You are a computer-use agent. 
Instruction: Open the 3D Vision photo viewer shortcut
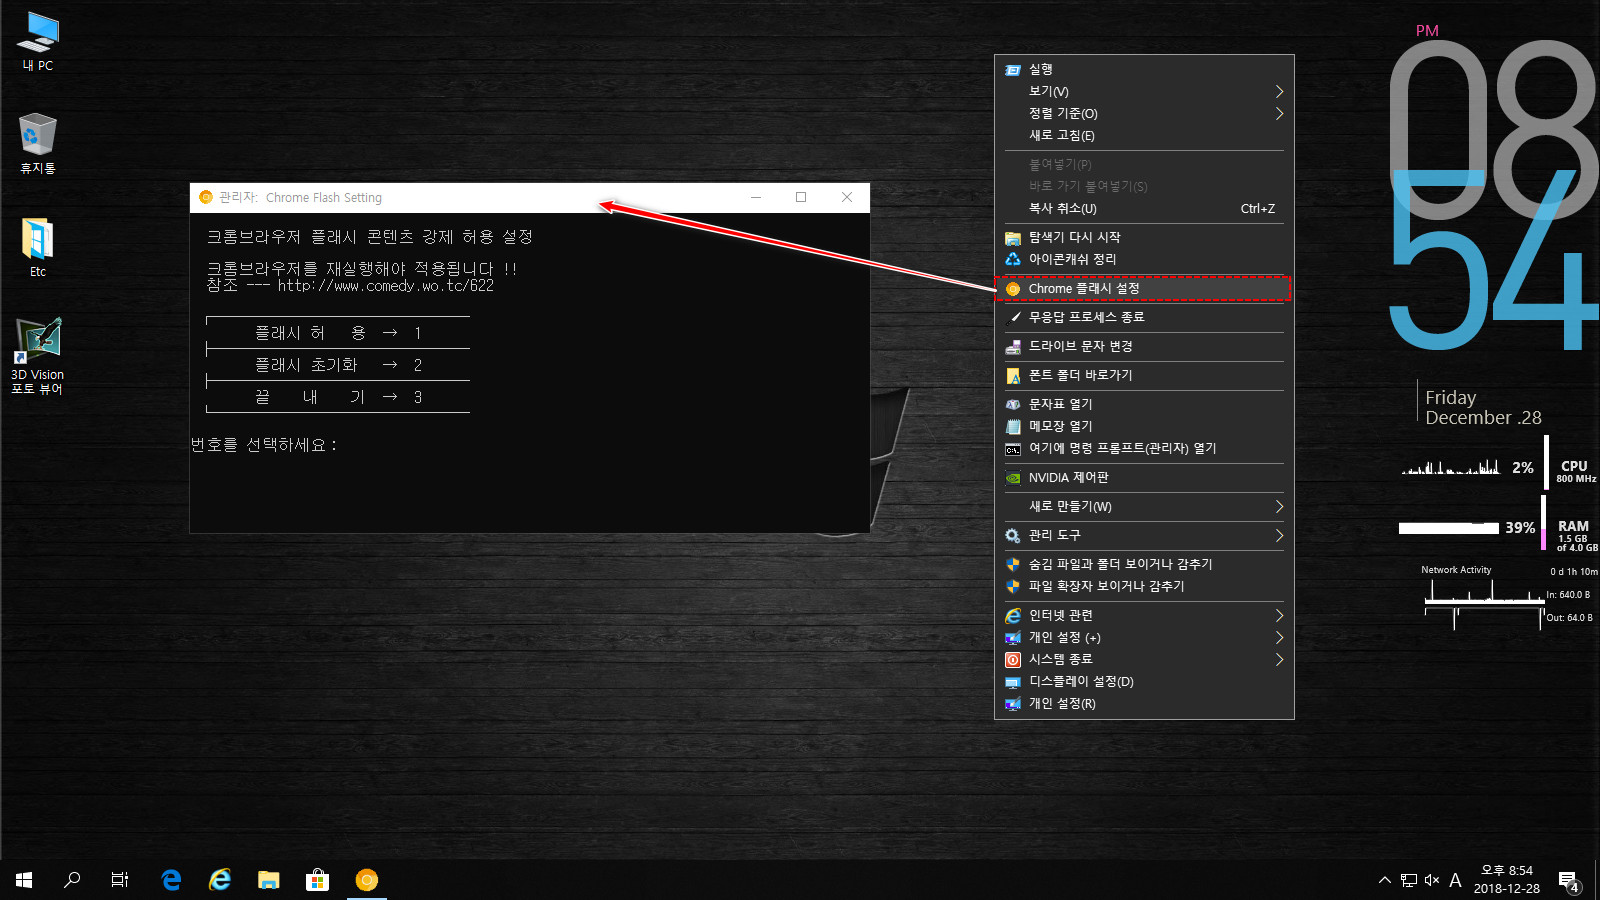(x=38, y=356)
